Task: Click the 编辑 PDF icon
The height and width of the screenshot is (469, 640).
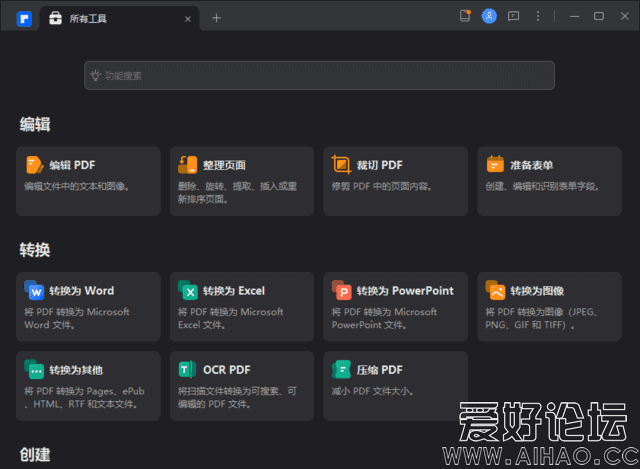Action: pos(34,165)
